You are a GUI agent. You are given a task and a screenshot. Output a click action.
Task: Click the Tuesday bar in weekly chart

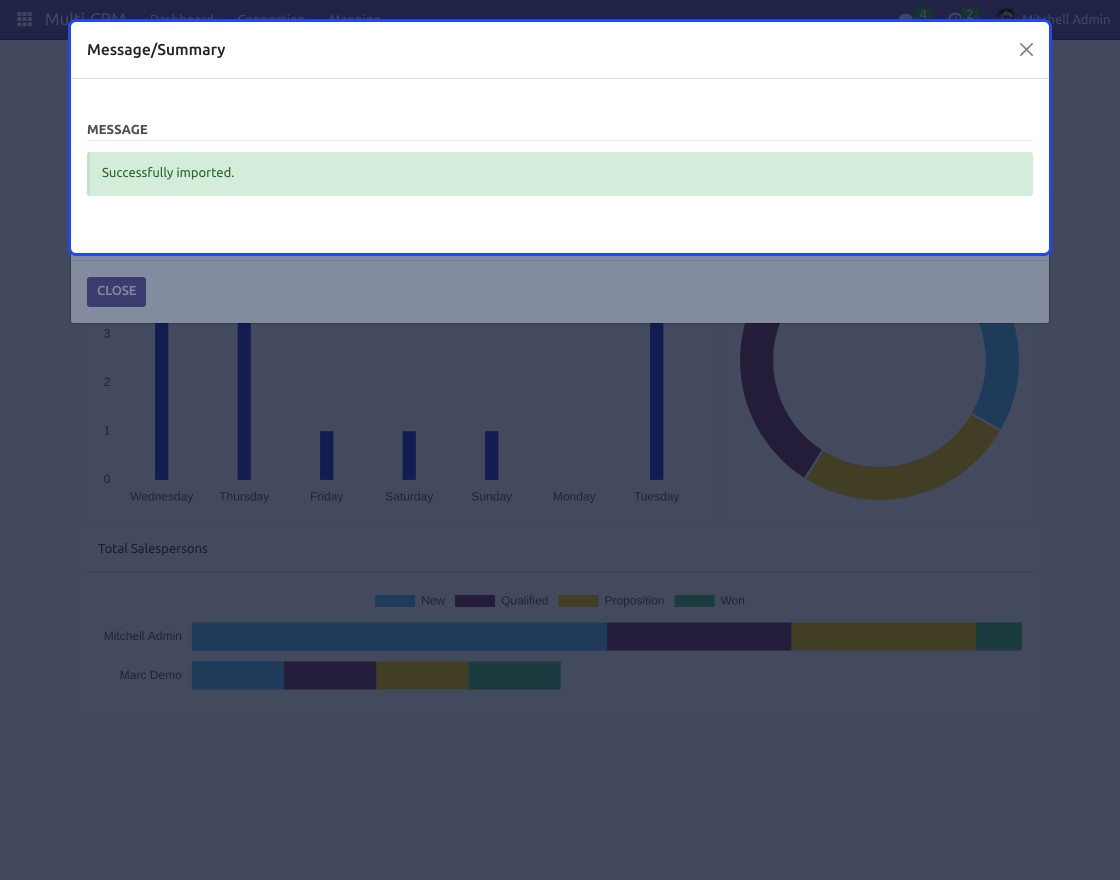[x=656, y=401]
